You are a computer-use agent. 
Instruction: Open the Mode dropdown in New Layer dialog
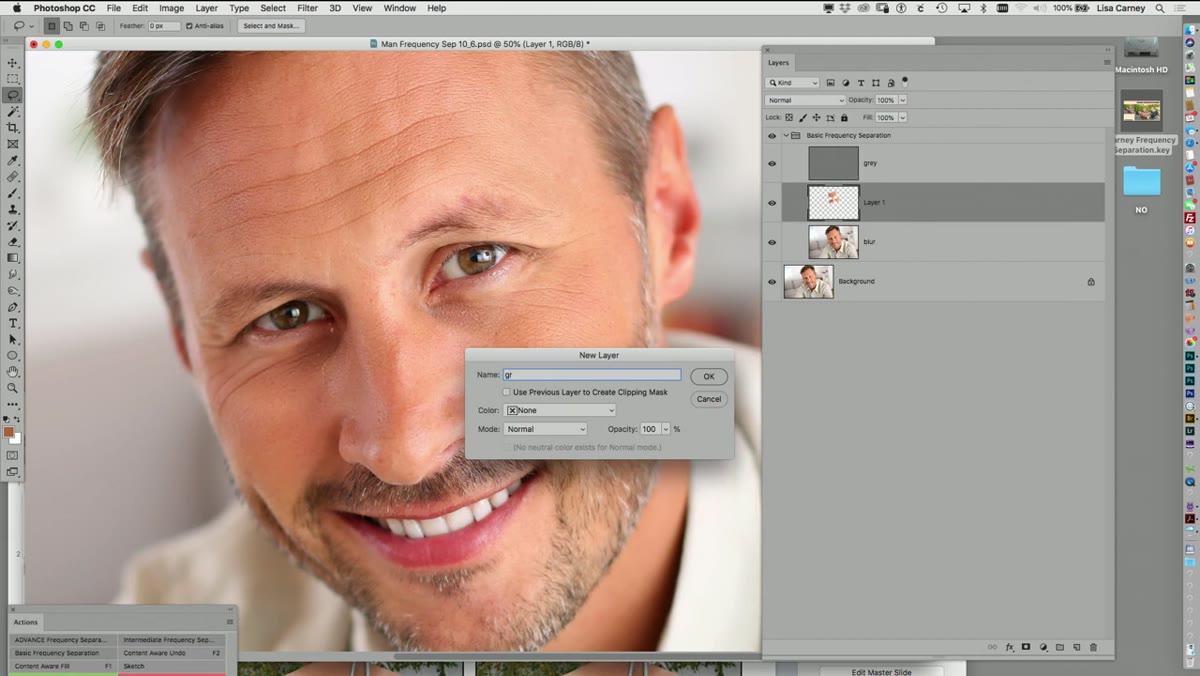tap(545, 429)
